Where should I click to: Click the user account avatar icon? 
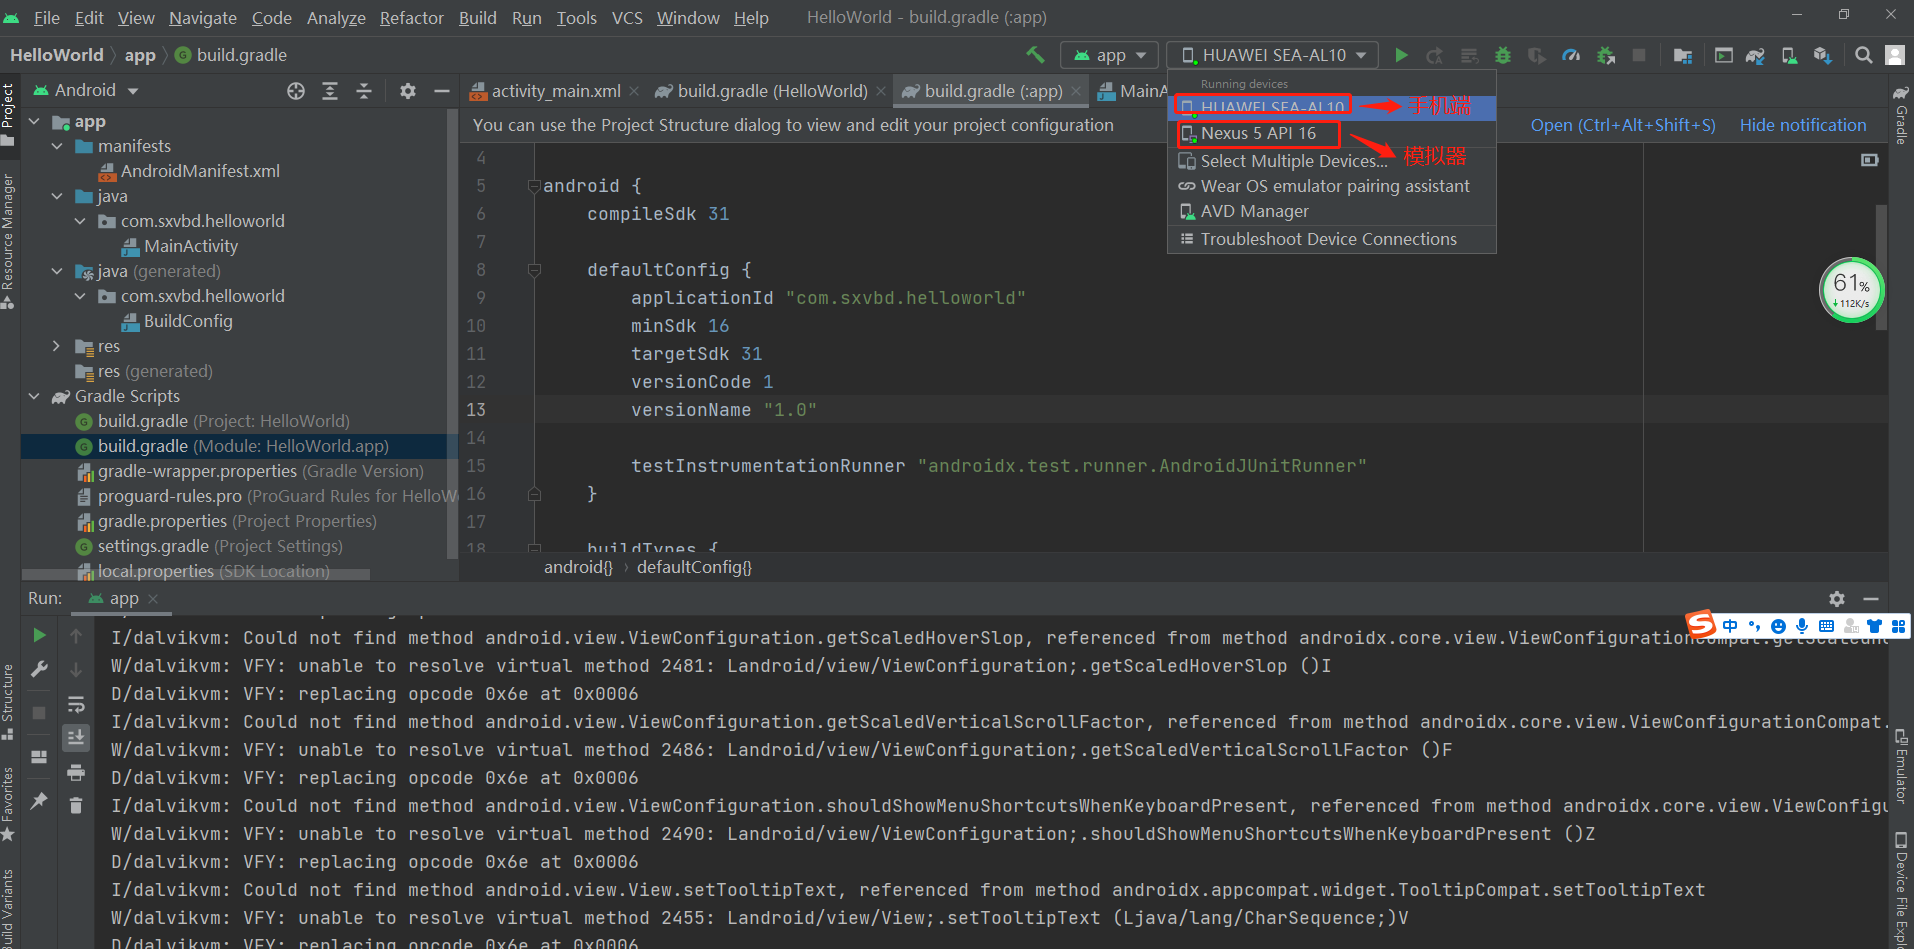click(x=1895, y=55)
